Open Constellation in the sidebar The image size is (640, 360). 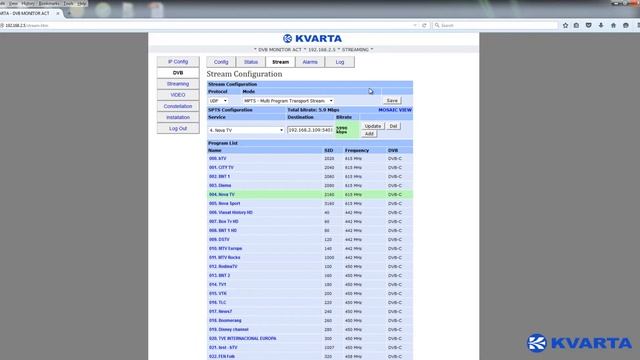click(x=178, y=106)
